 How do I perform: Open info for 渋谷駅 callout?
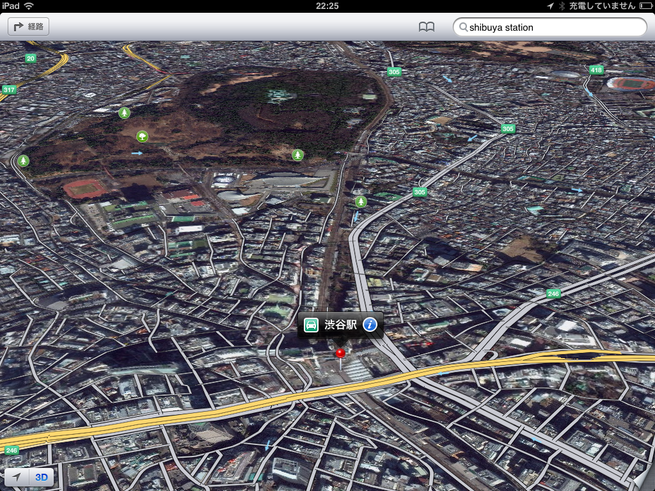click(x=370, y=325)
